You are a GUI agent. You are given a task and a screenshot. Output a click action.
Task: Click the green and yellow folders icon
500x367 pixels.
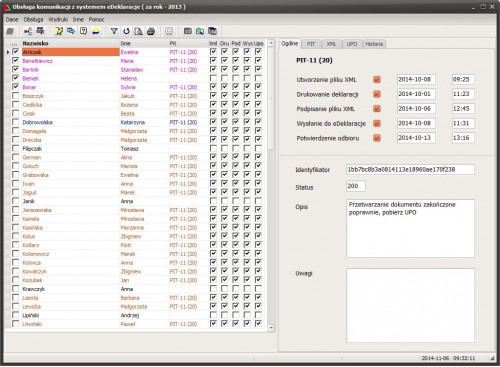[200, 31]
